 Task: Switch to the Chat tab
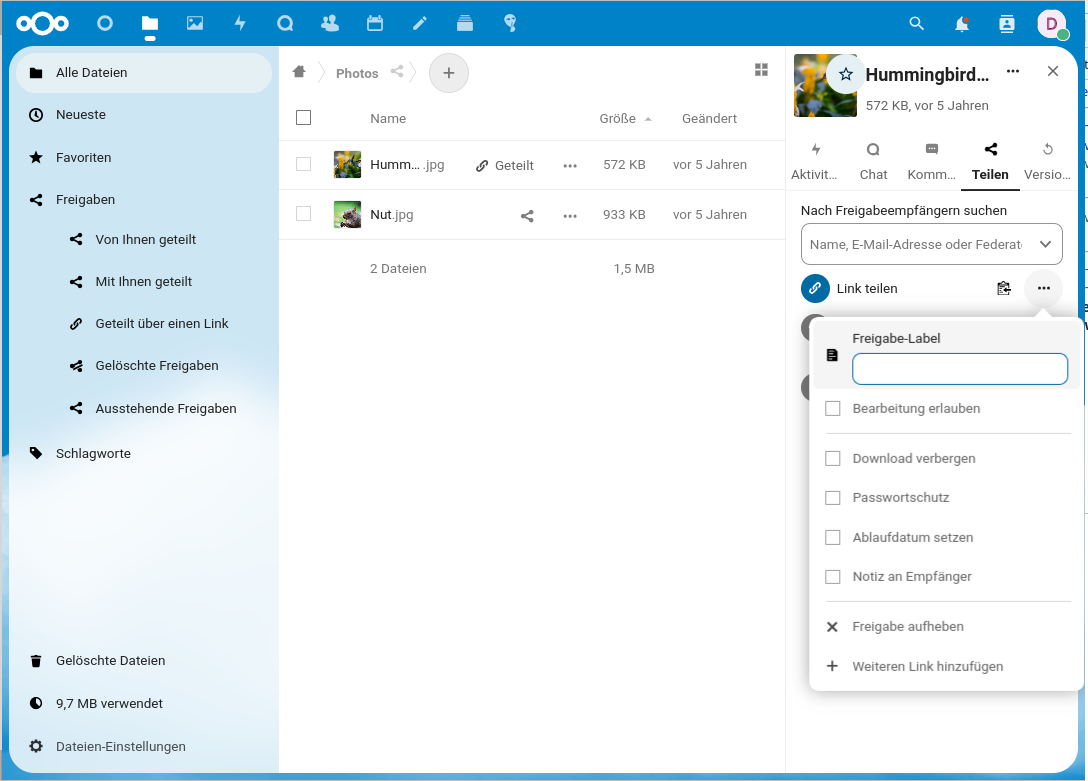point(873,160)
